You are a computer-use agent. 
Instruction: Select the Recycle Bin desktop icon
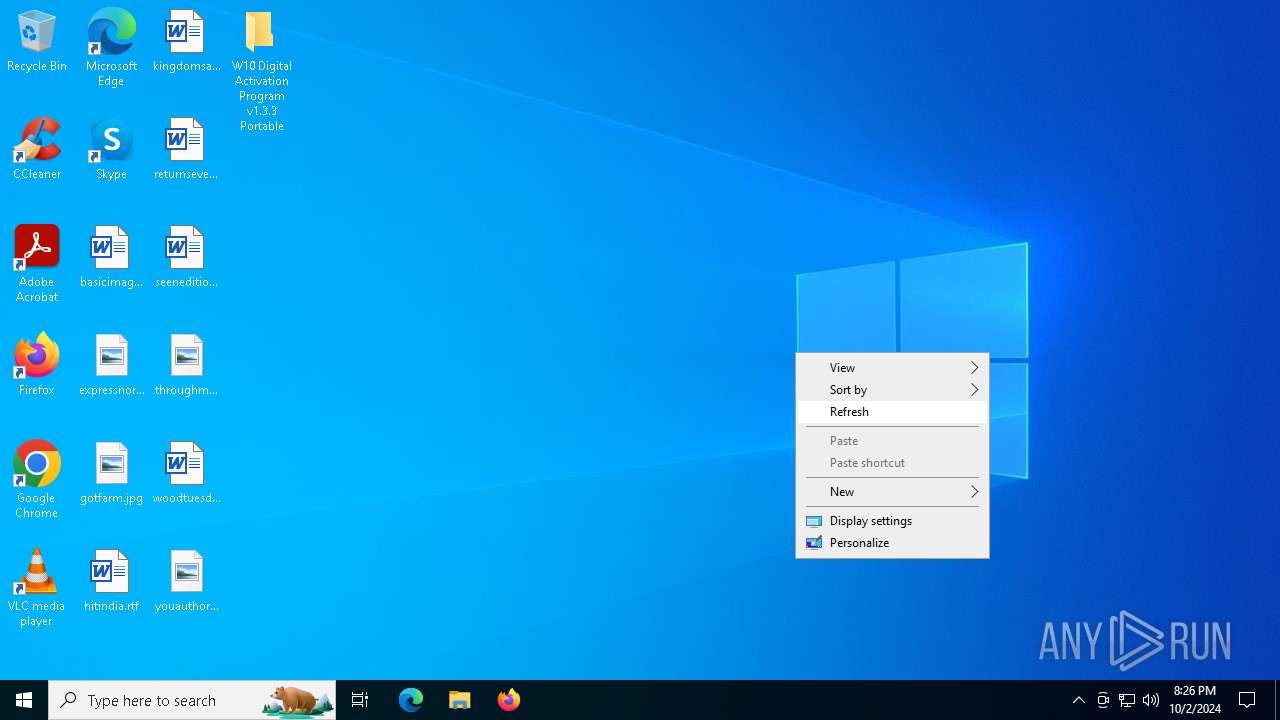point(37,42)
